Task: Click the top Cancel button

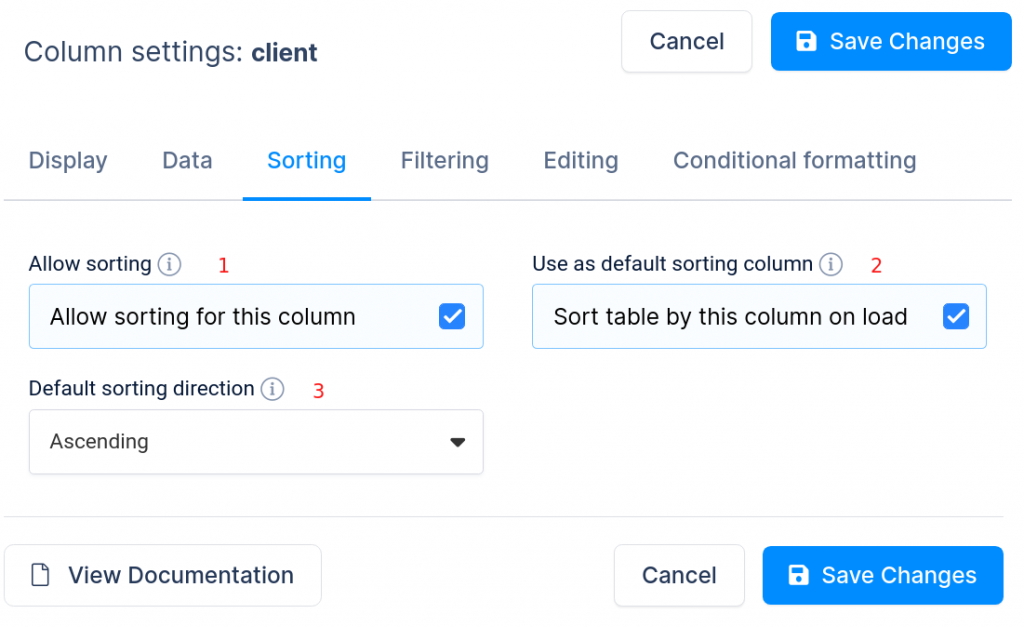Action: point(686,41)
